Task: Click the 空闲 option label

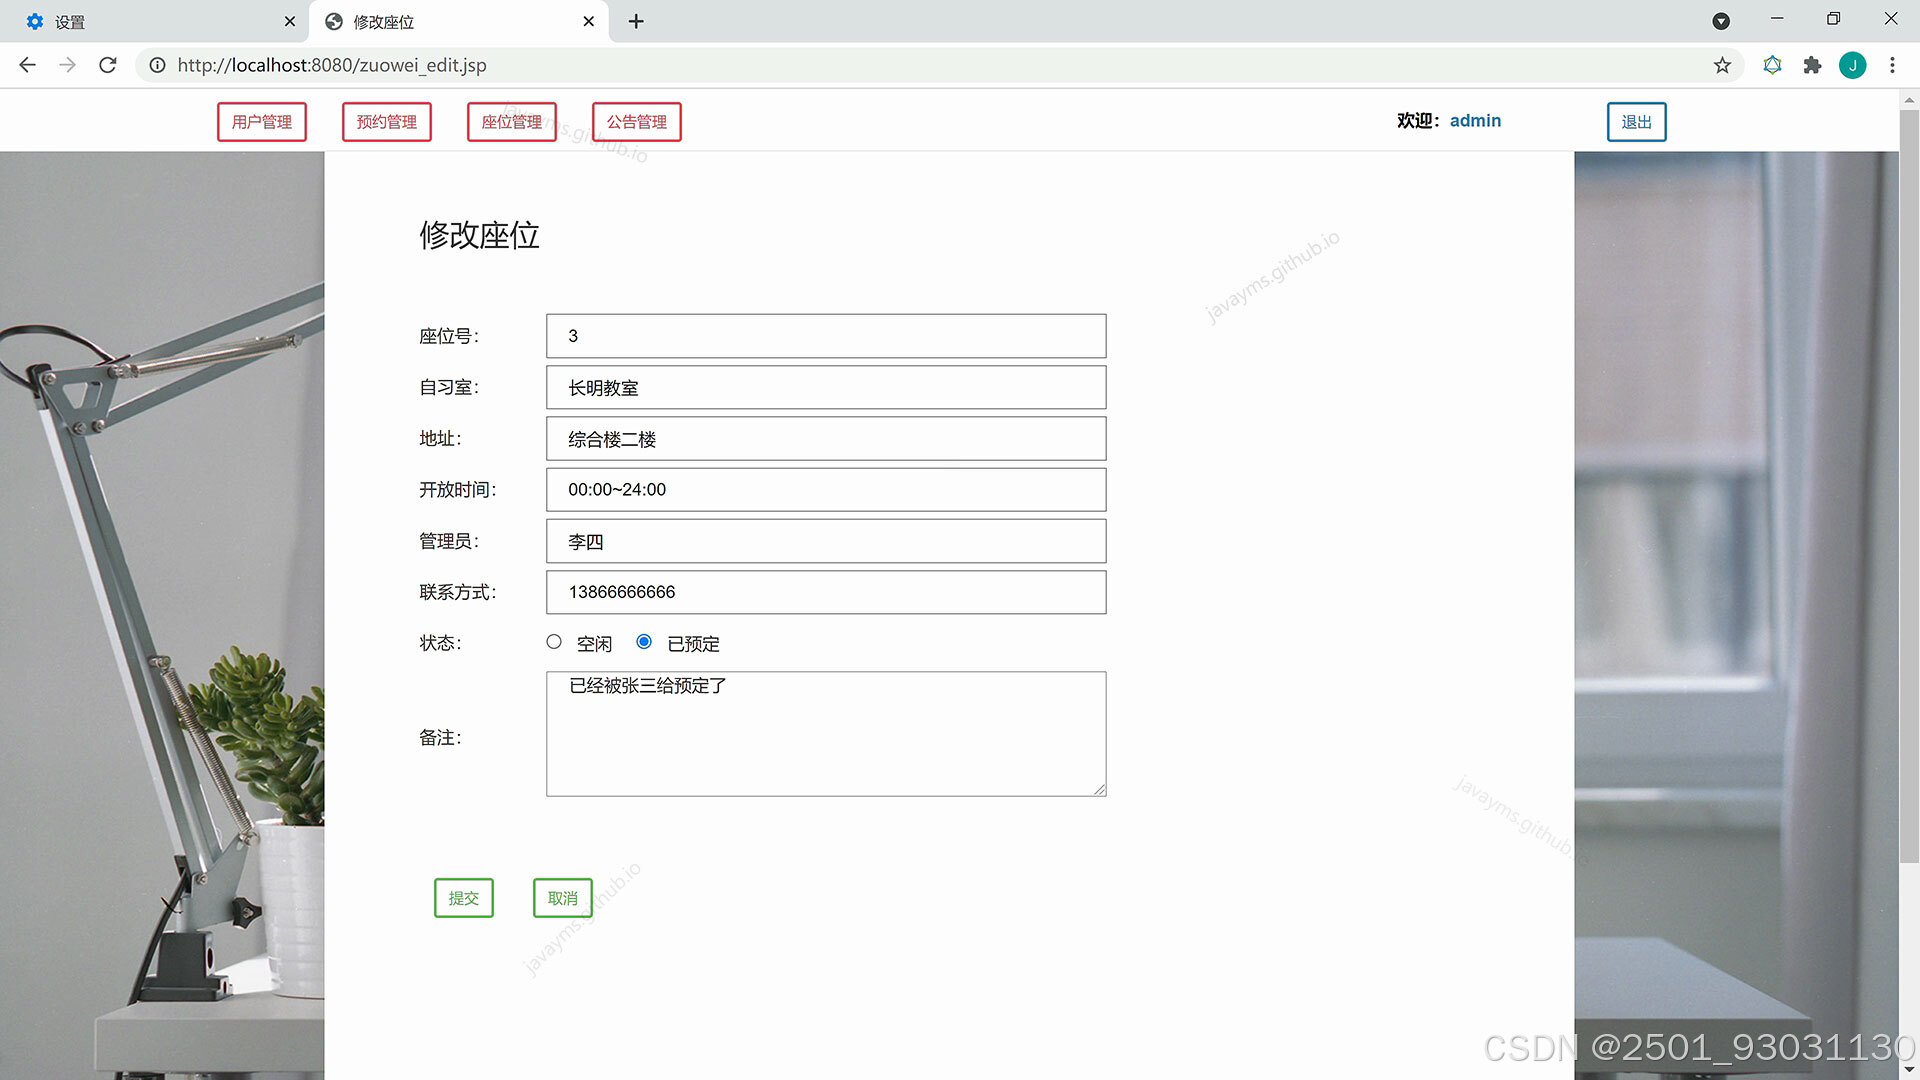Action: point(594,644)
